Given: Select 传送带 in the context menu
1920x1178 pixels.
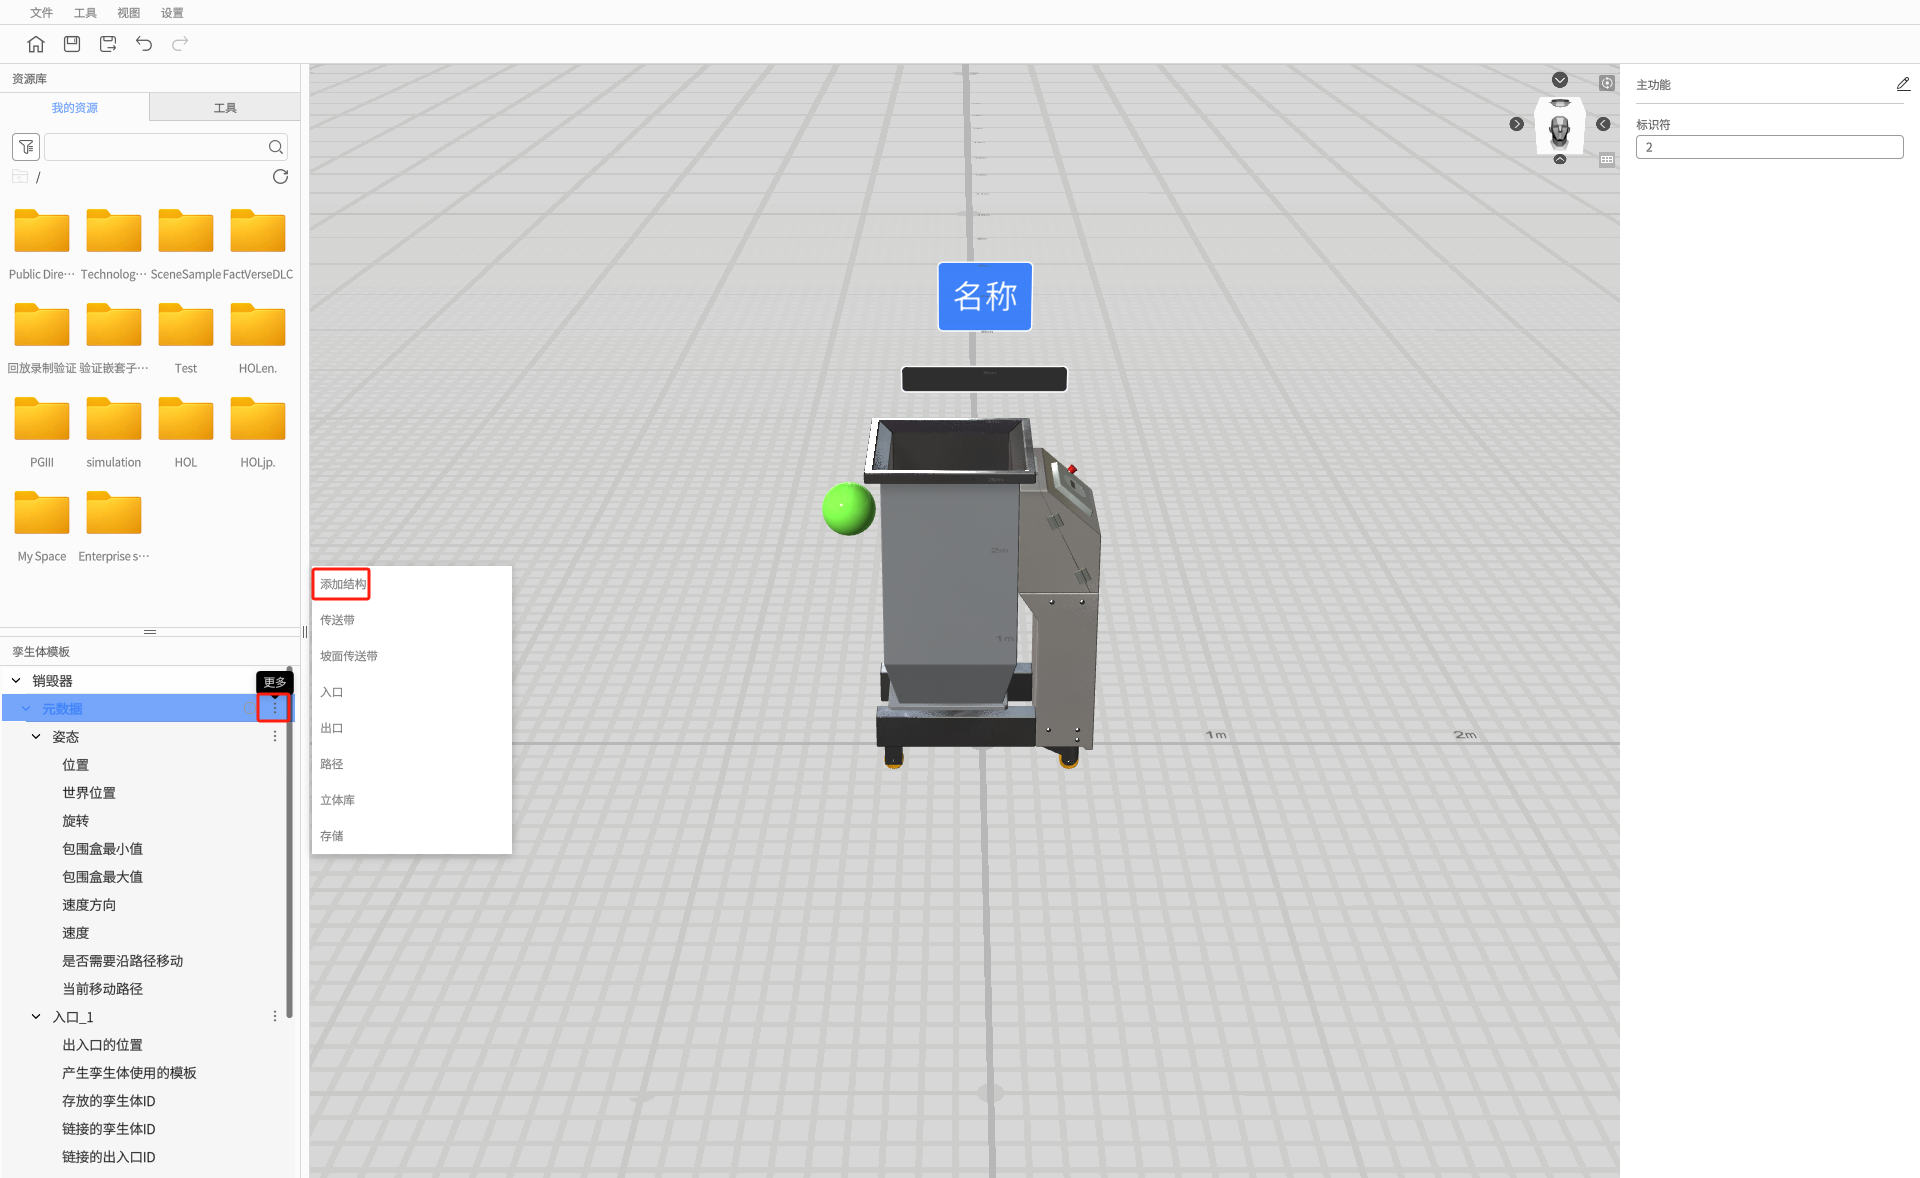Looking at the screenshot, I should click(x=337, y=620).
